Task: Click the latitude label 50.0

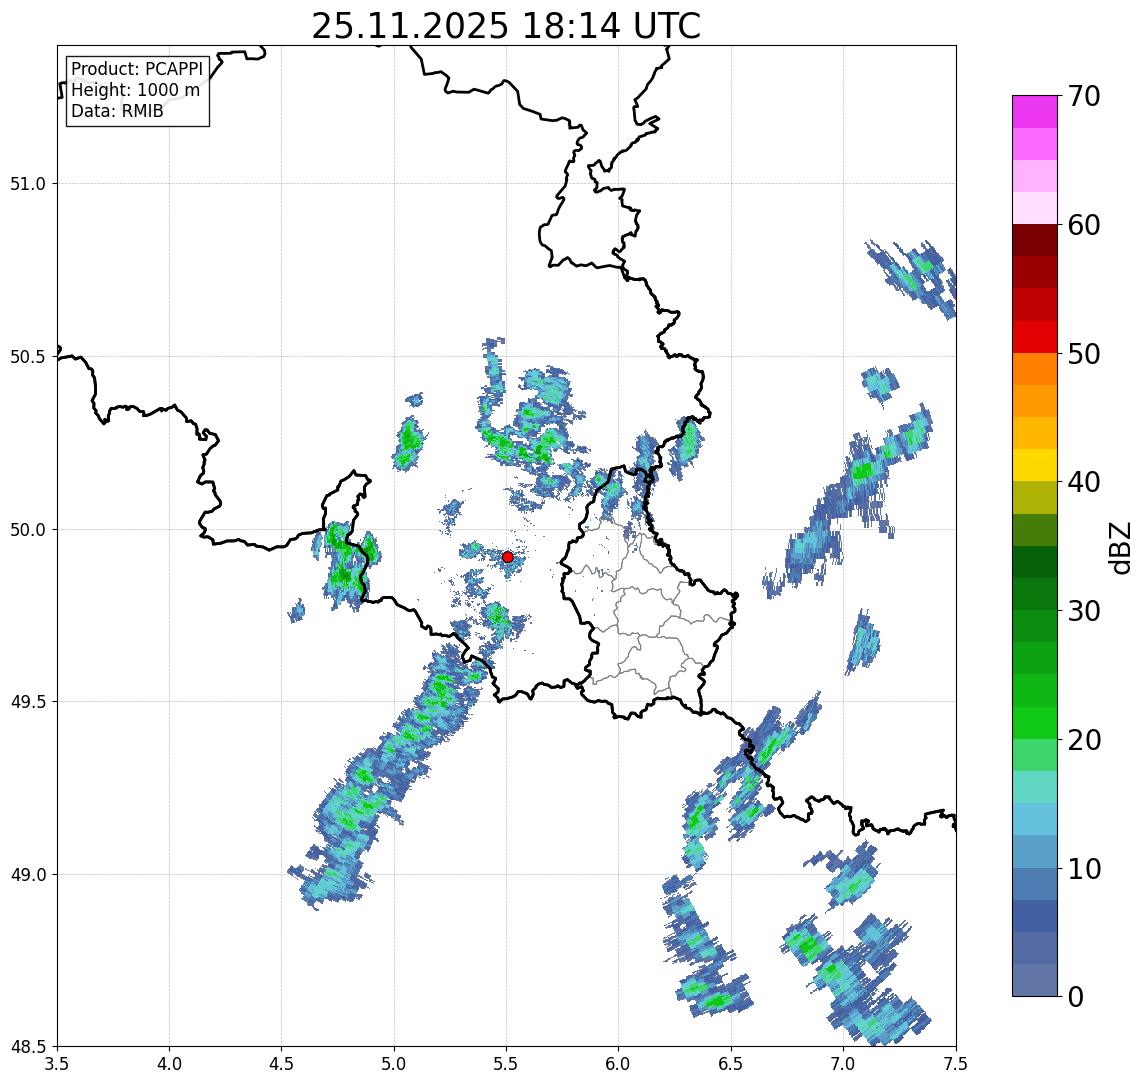Action: (28, 529)
